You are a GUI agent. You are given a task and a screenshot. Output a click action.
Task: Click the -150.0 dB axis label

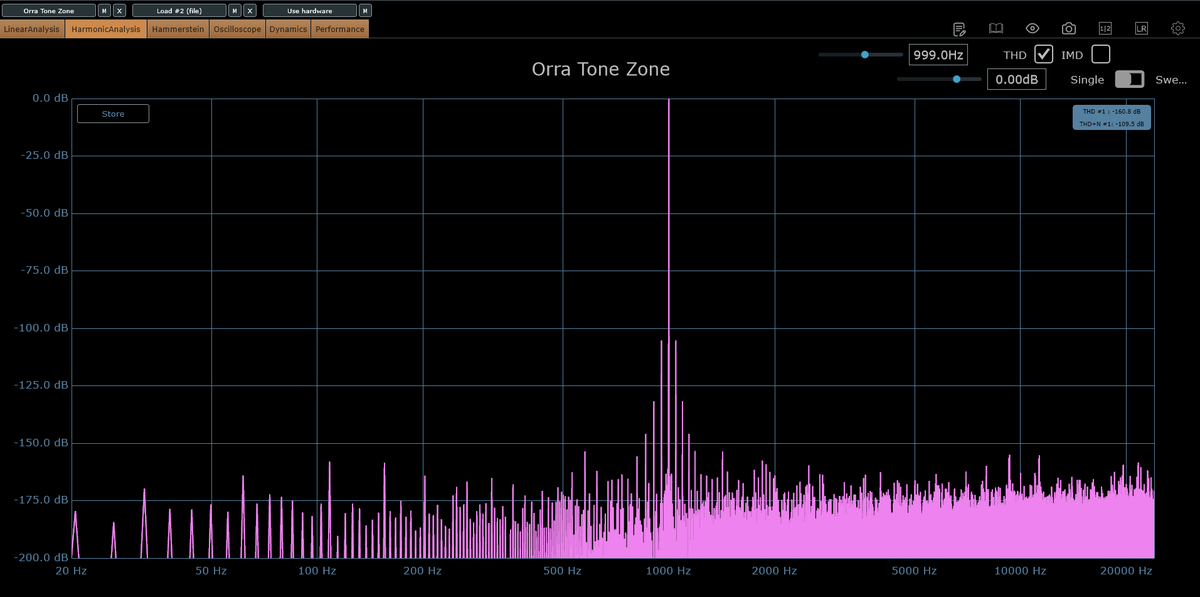click(x=42, y=442)
